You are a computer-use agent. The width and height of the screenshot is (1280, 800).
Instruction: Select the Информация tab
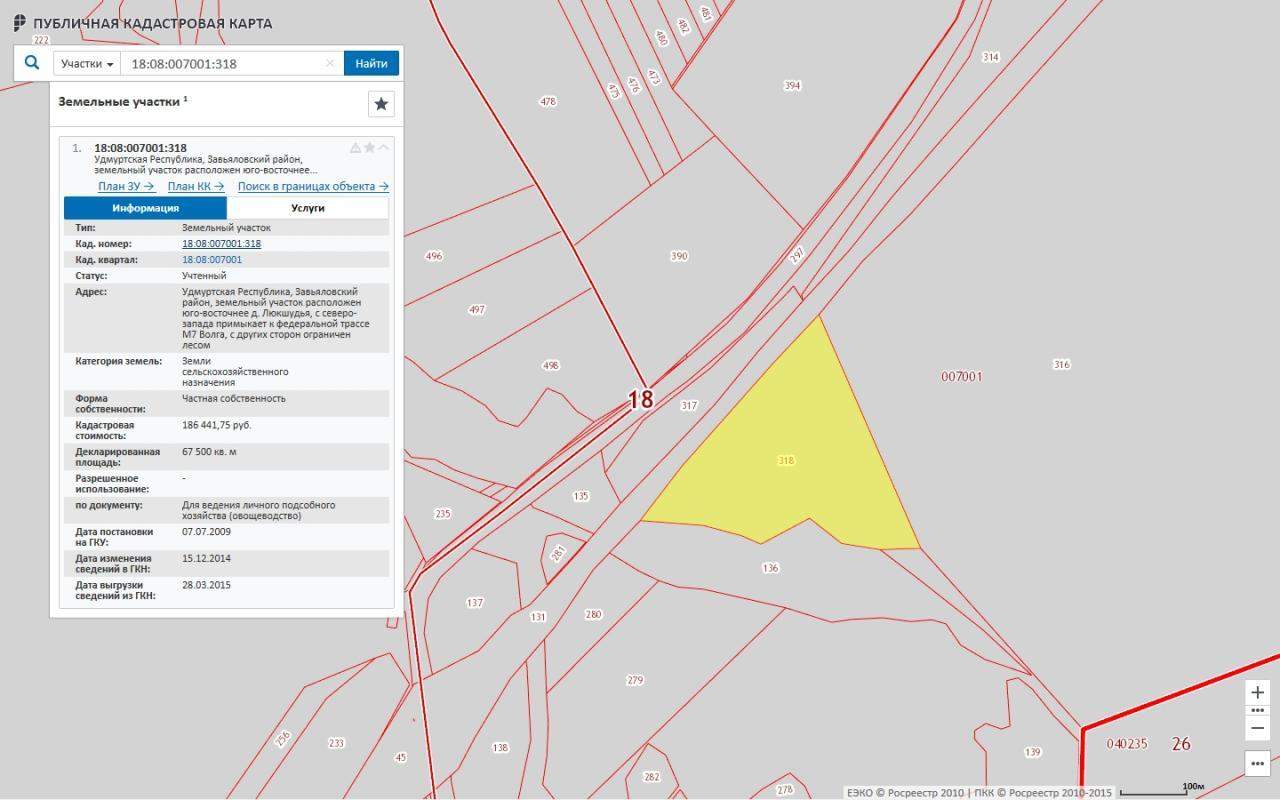(146, 208)
